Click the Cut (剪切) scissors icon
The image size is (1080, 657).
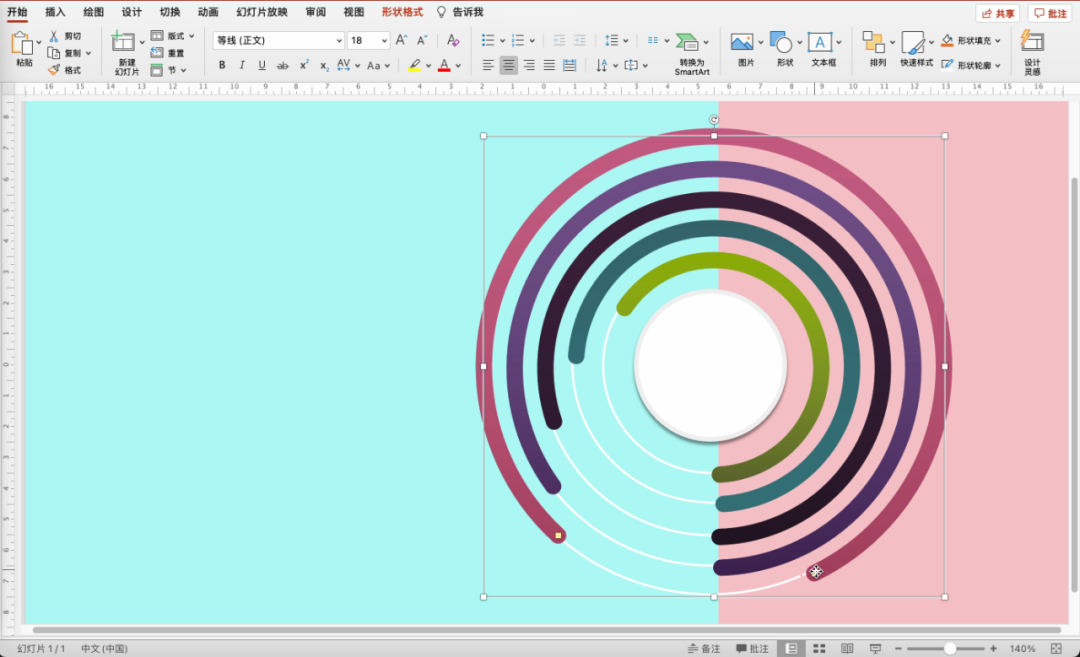pyautogui.click(x=55, y=36)
